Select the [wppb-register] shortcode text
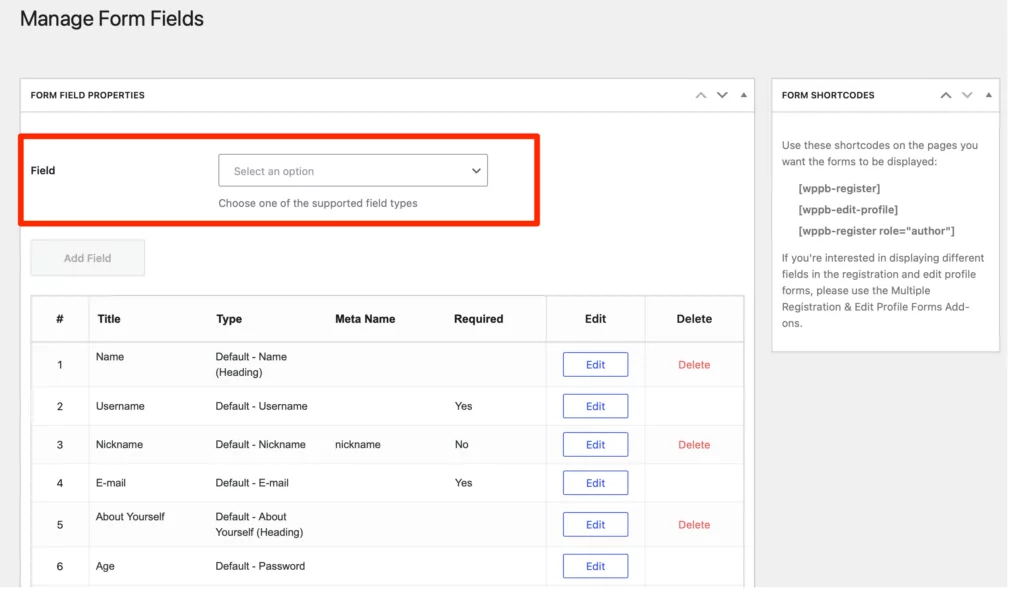 pyautogui.click(x=839, y=189)
